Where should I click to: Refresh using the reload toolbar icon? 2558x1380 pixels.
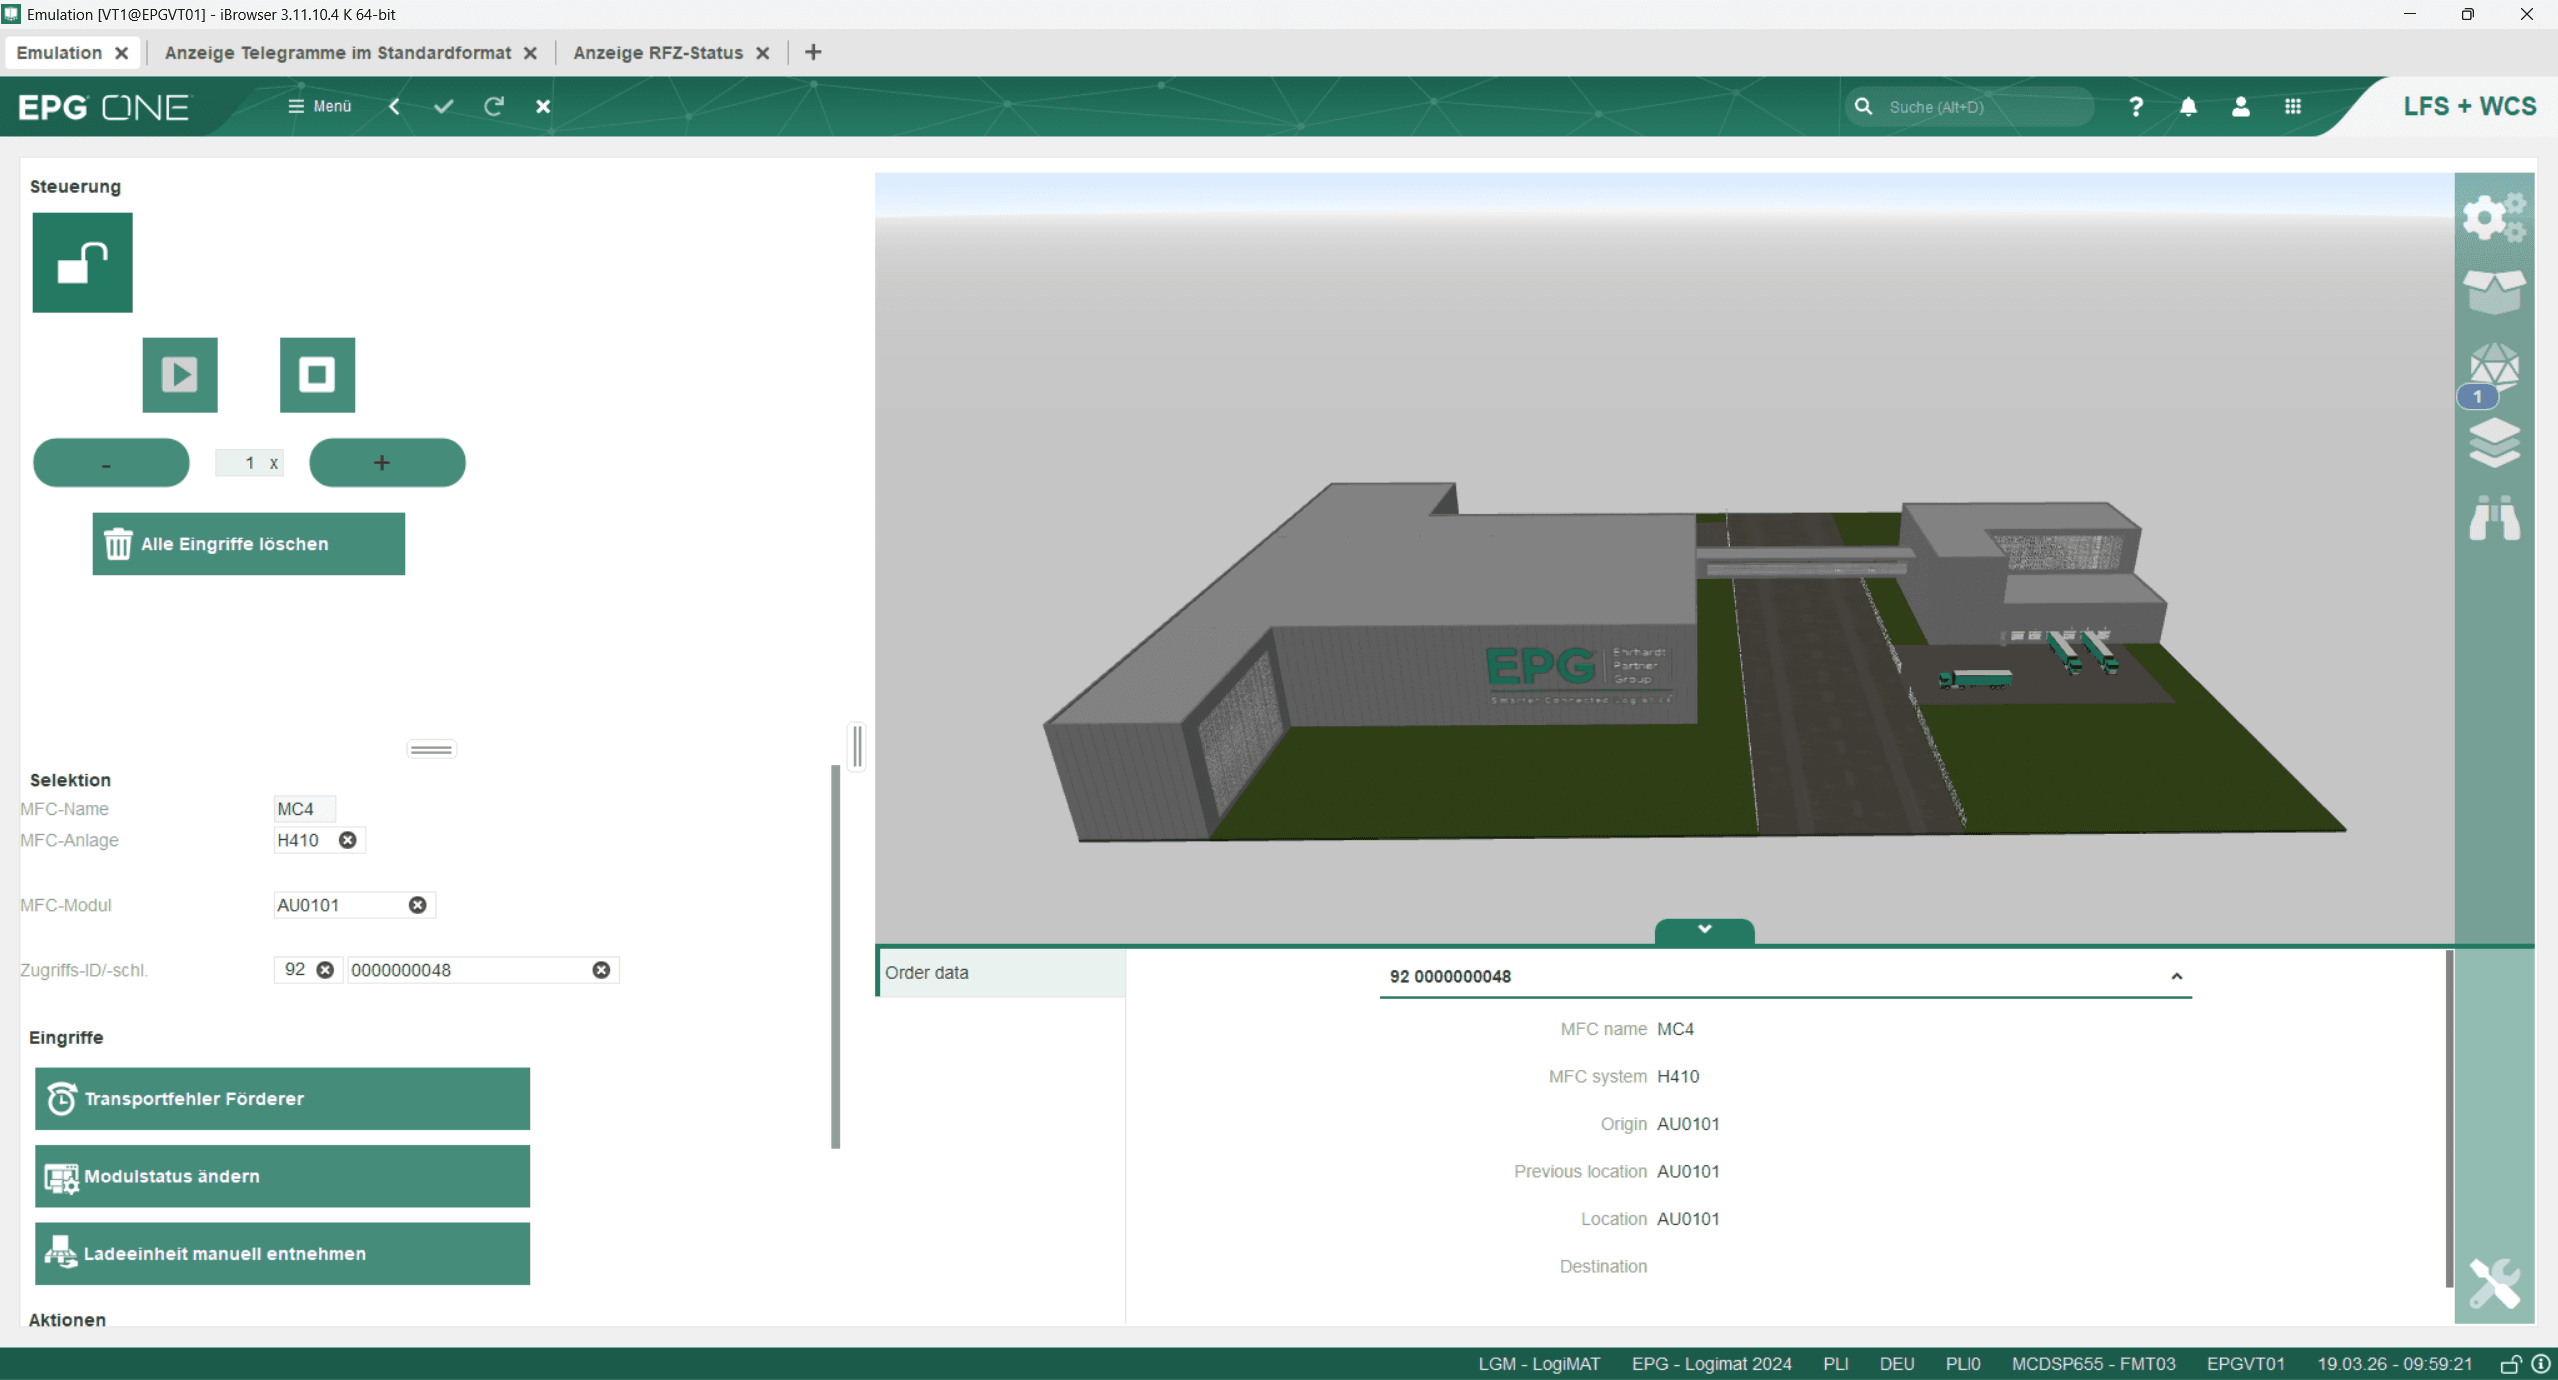(494, 106)
